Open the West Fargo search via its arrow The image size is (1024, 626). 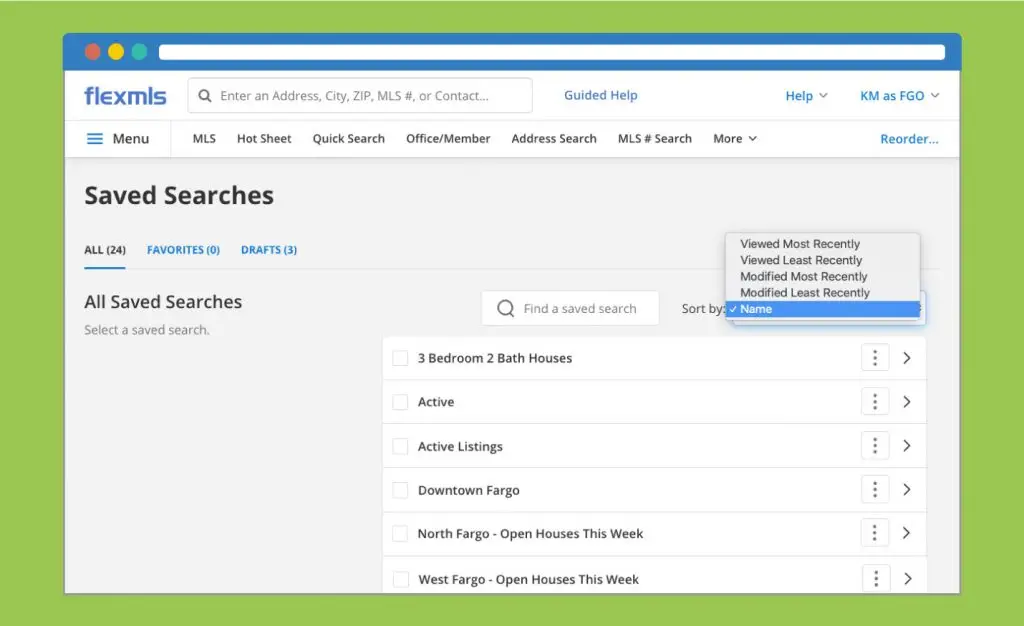(x=907, y=578)
